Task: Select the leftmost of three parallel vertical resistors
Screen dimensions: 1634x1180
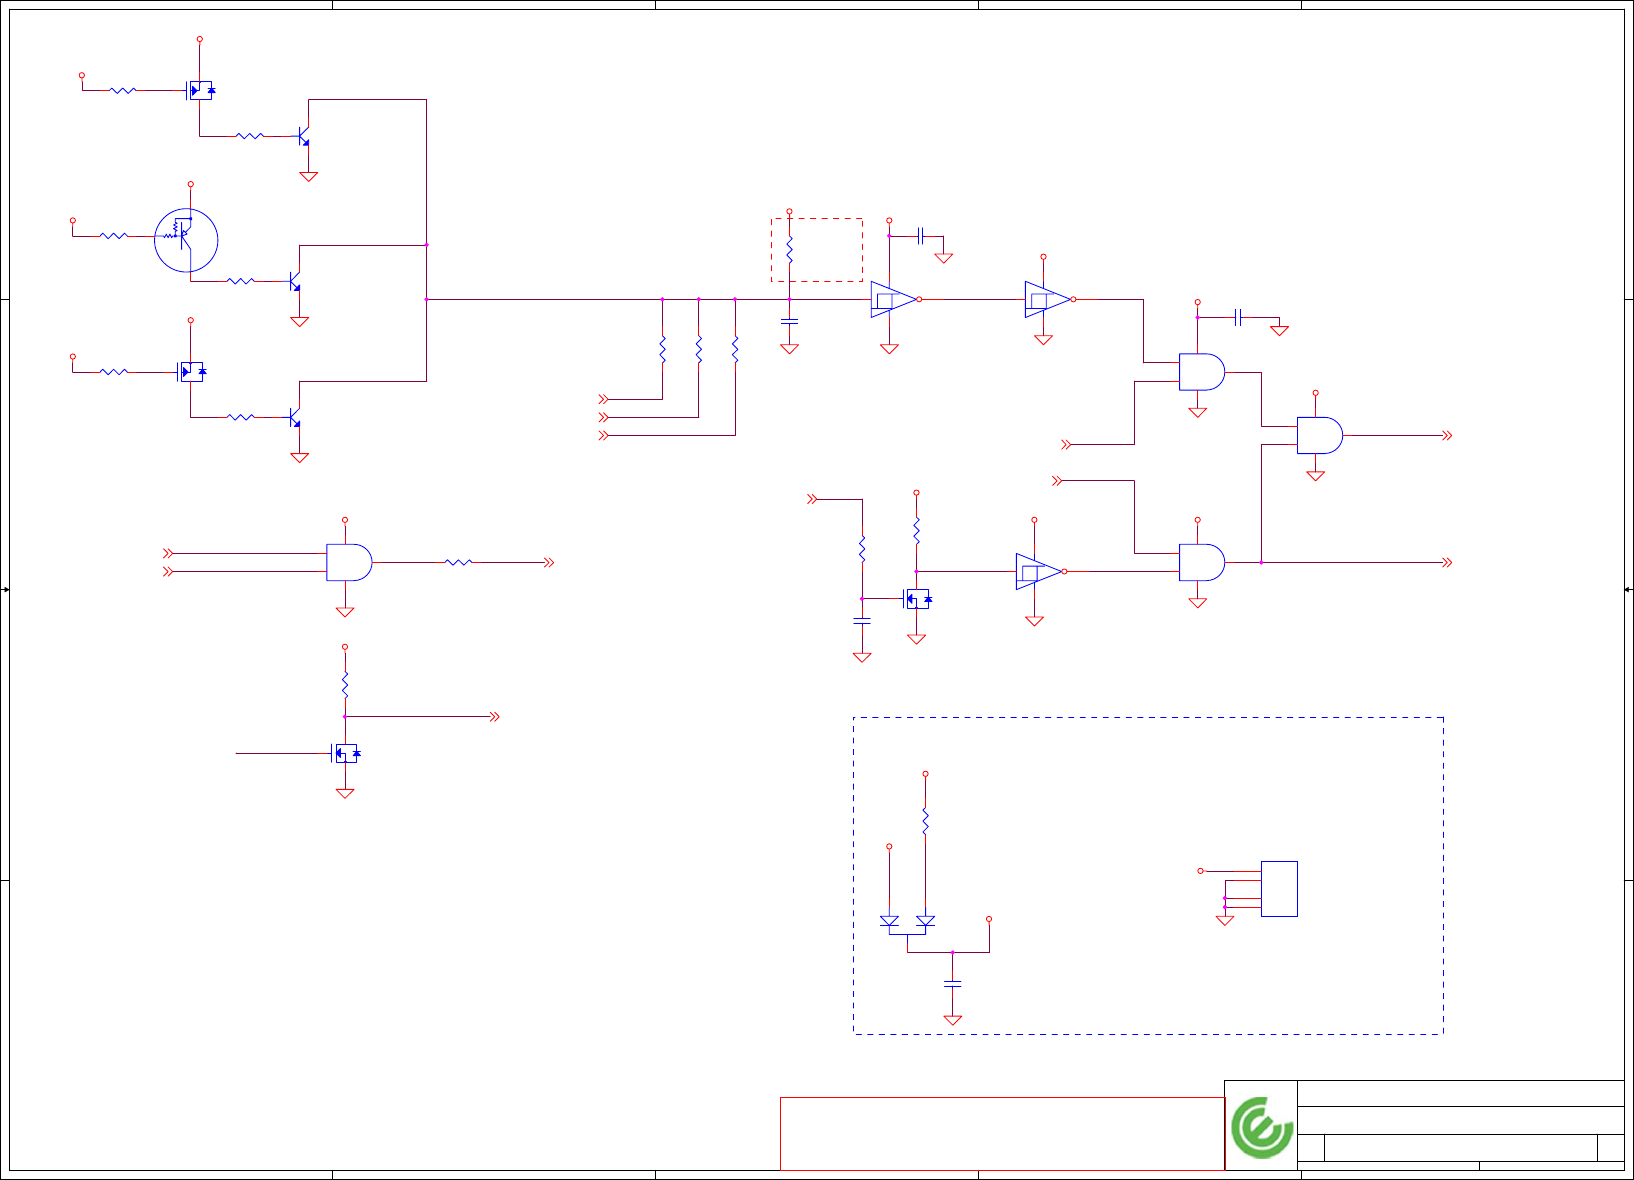Action: (x=662, y=350)
